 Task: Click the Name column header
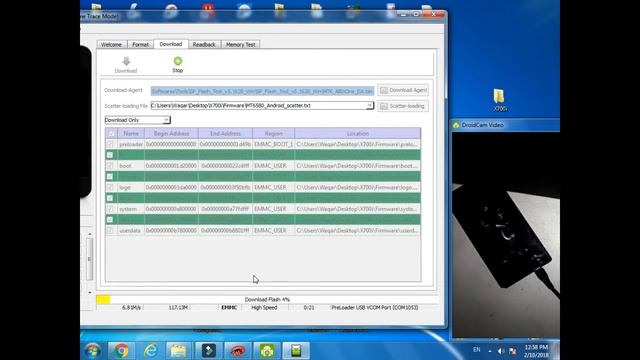pos(131,133)
